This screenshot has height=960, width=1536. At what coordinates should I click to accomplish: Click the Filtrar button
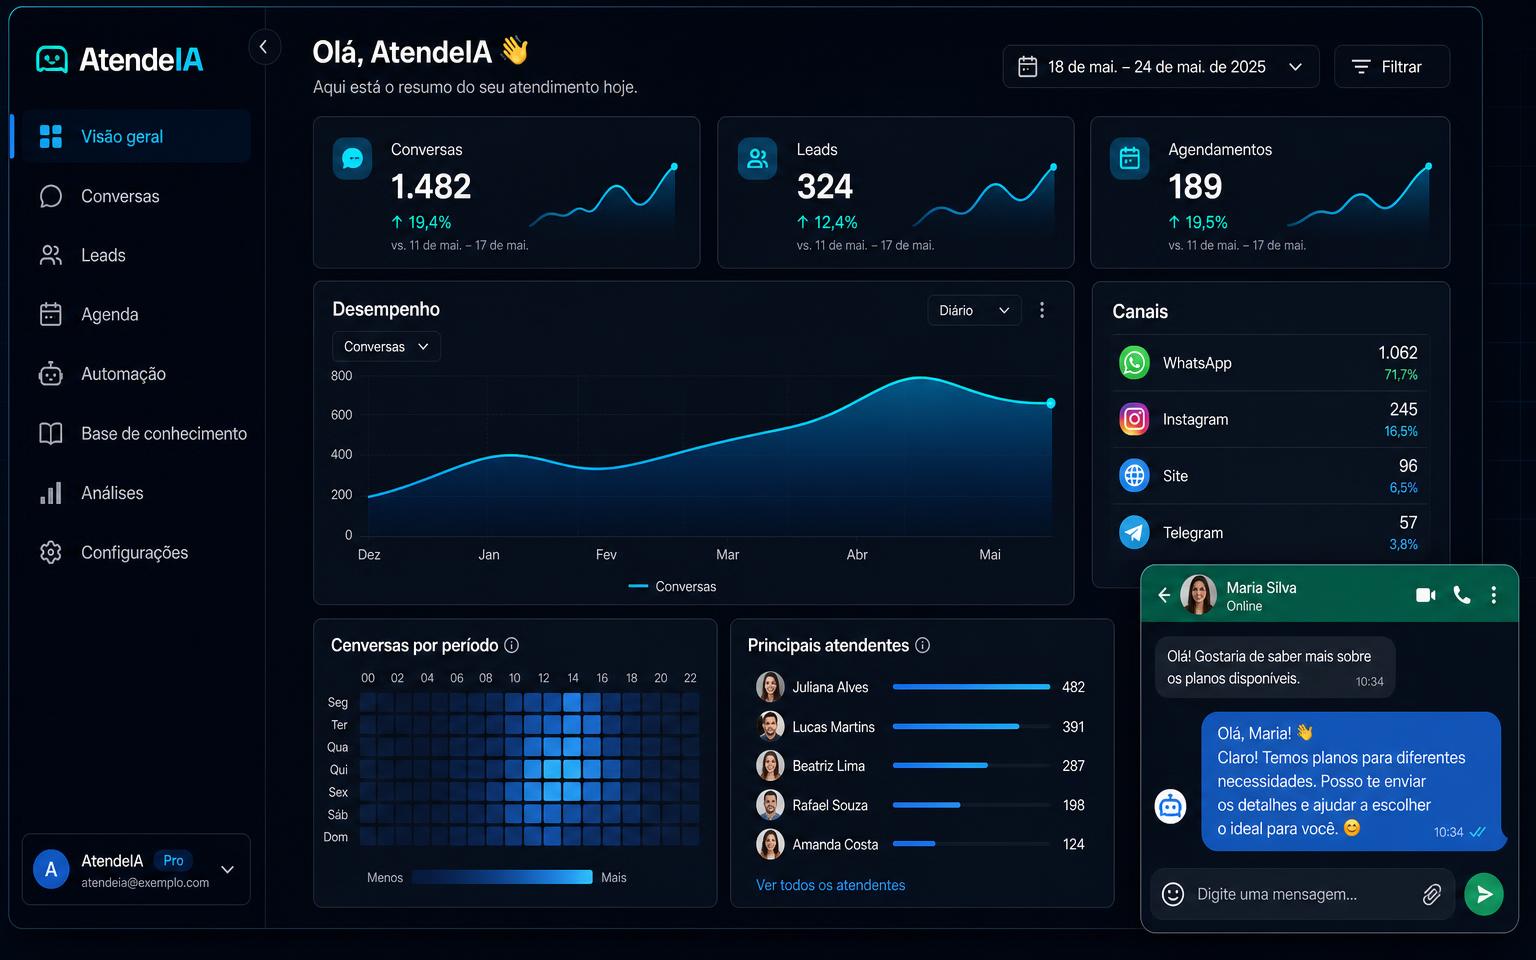click(x=1391, y=67)
